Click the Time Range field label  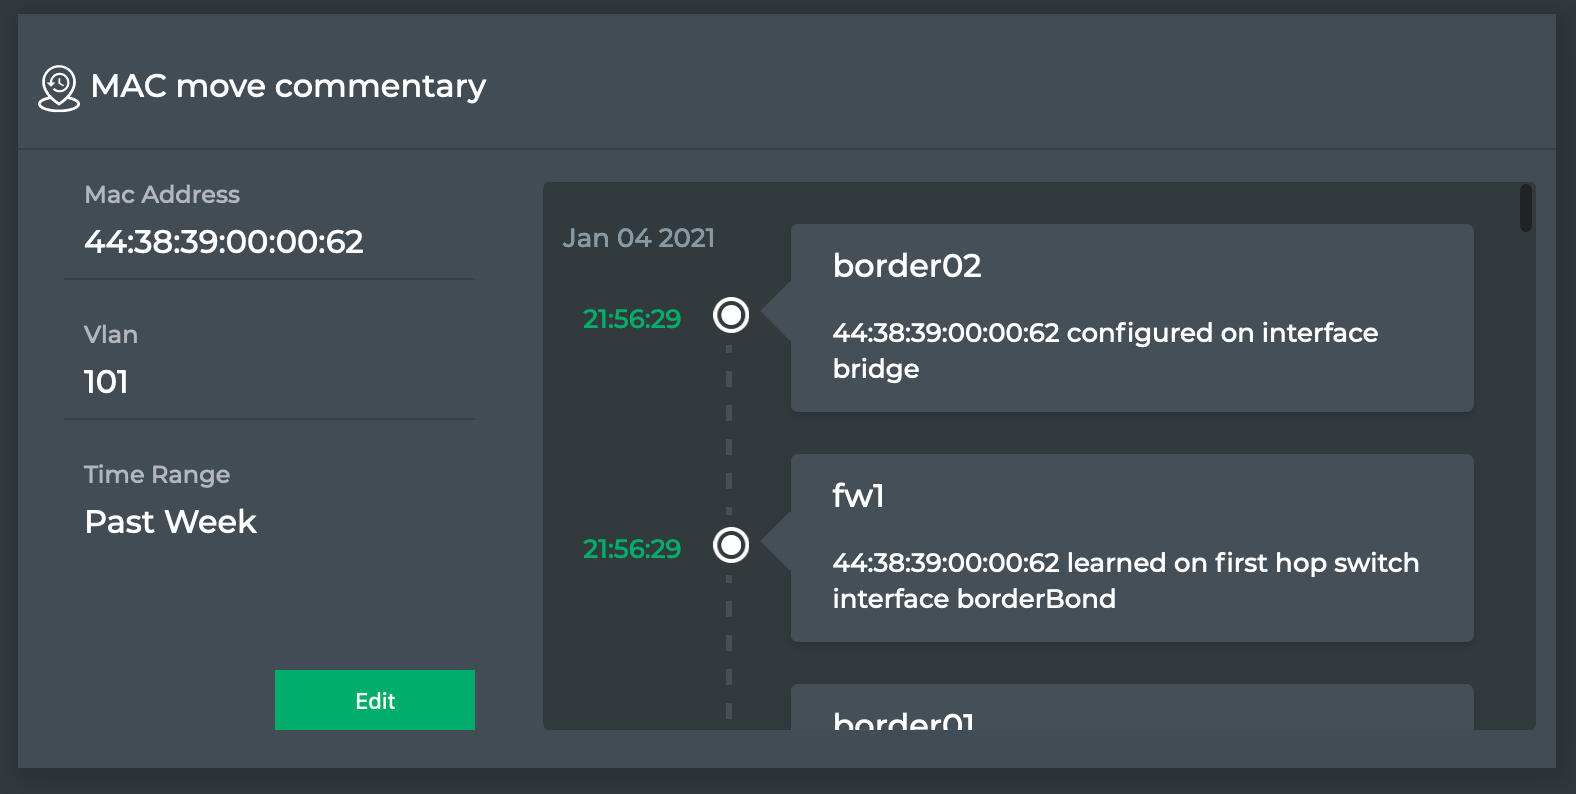coord(157,475)
